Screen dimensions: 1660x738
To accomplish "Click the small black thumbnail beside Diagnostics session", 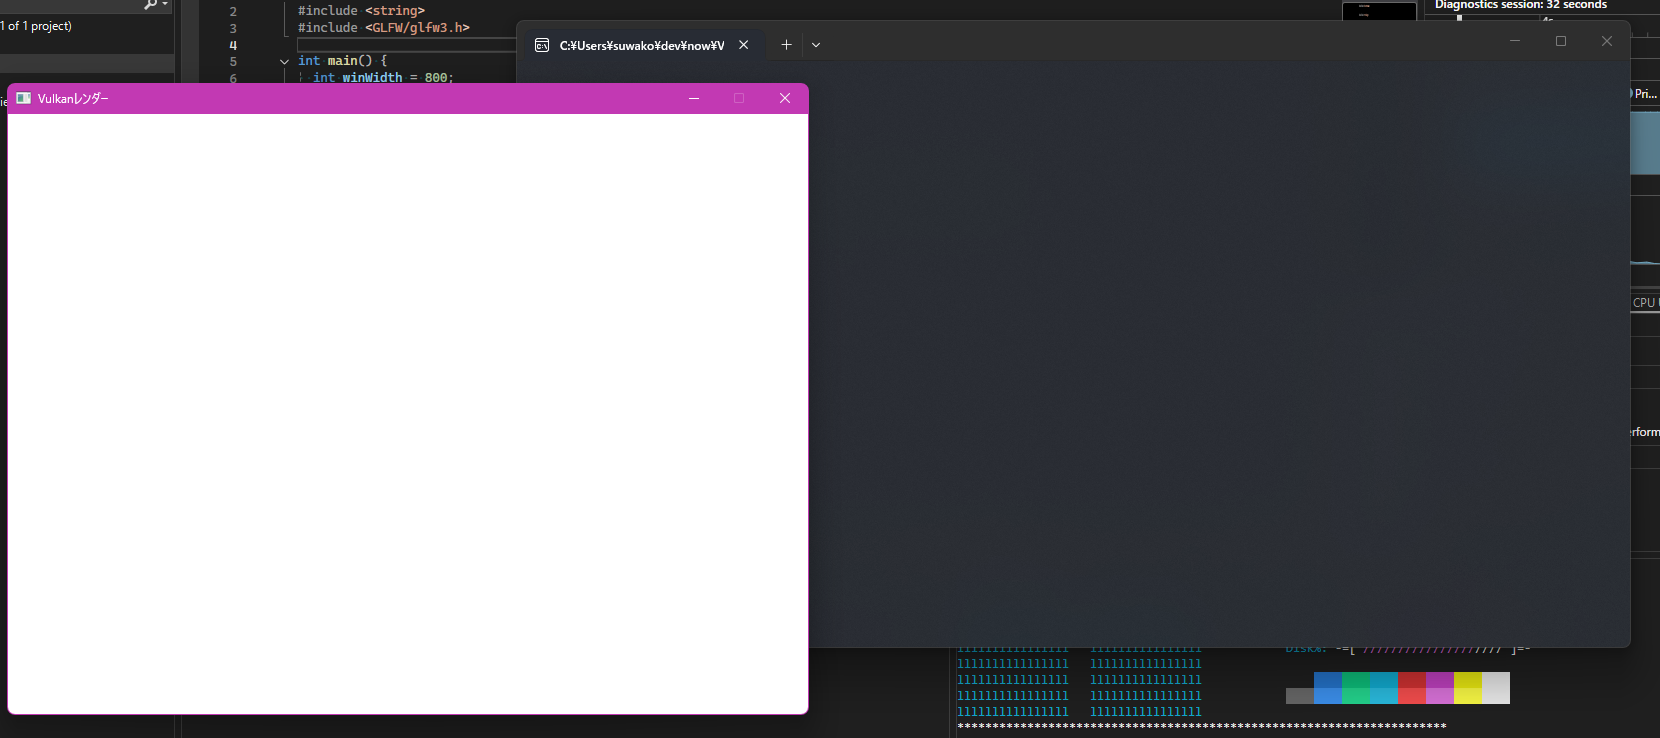I will [x=1379, y=11].
